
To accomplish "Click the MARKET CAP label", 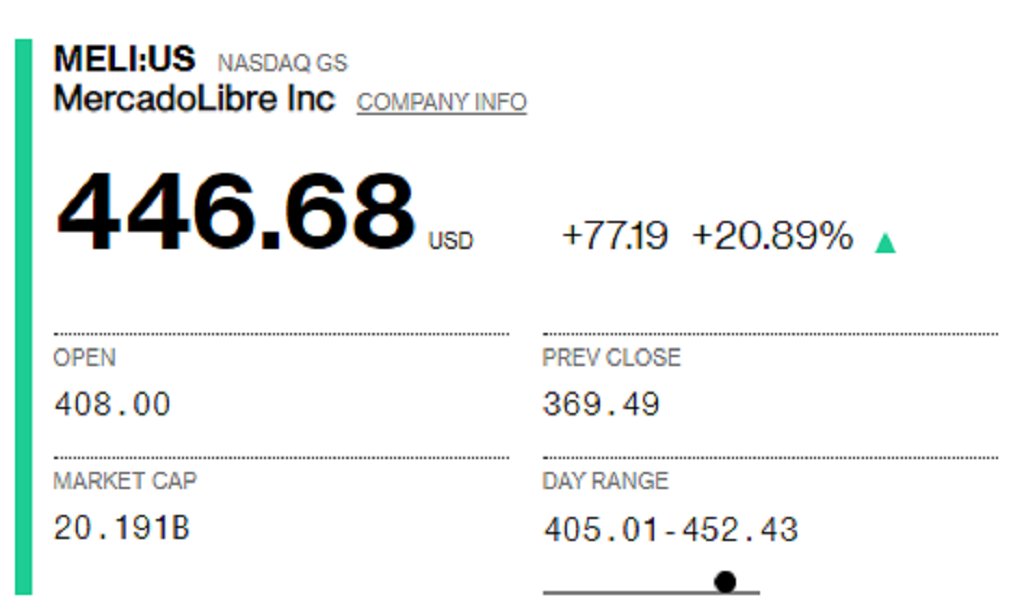I will point(125,481).
